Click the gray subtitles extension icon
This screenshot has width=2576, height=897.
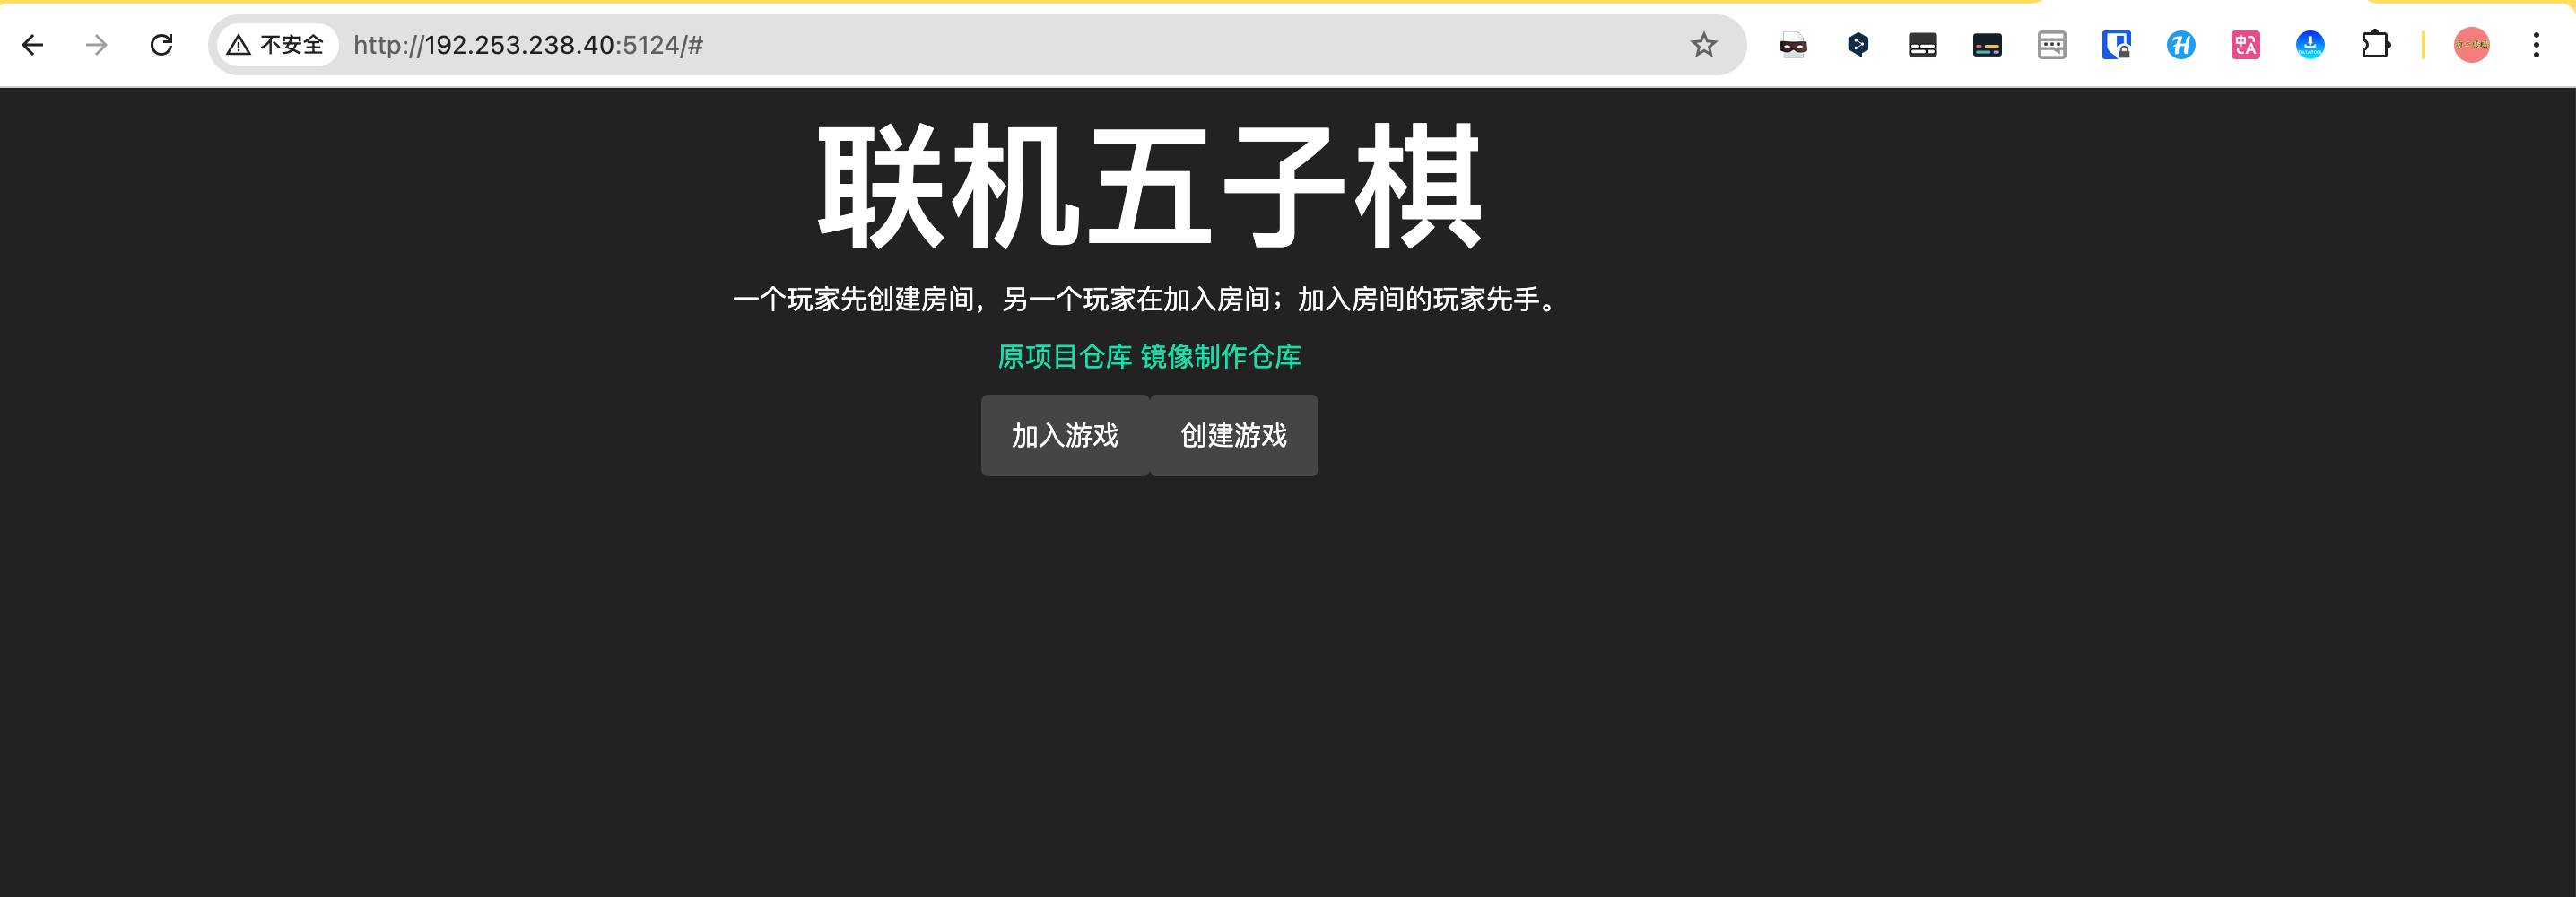(2052, 45)
